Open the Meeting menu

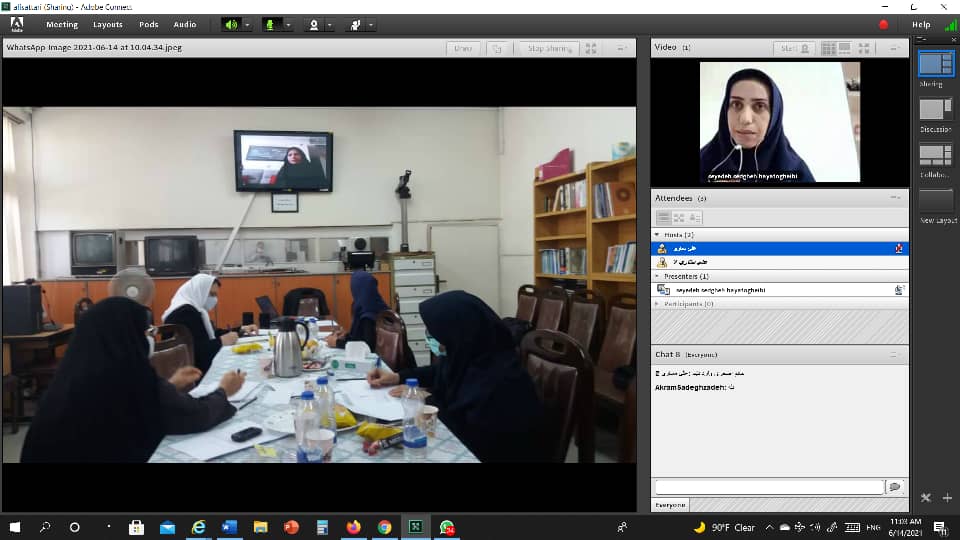coord(62,24)
